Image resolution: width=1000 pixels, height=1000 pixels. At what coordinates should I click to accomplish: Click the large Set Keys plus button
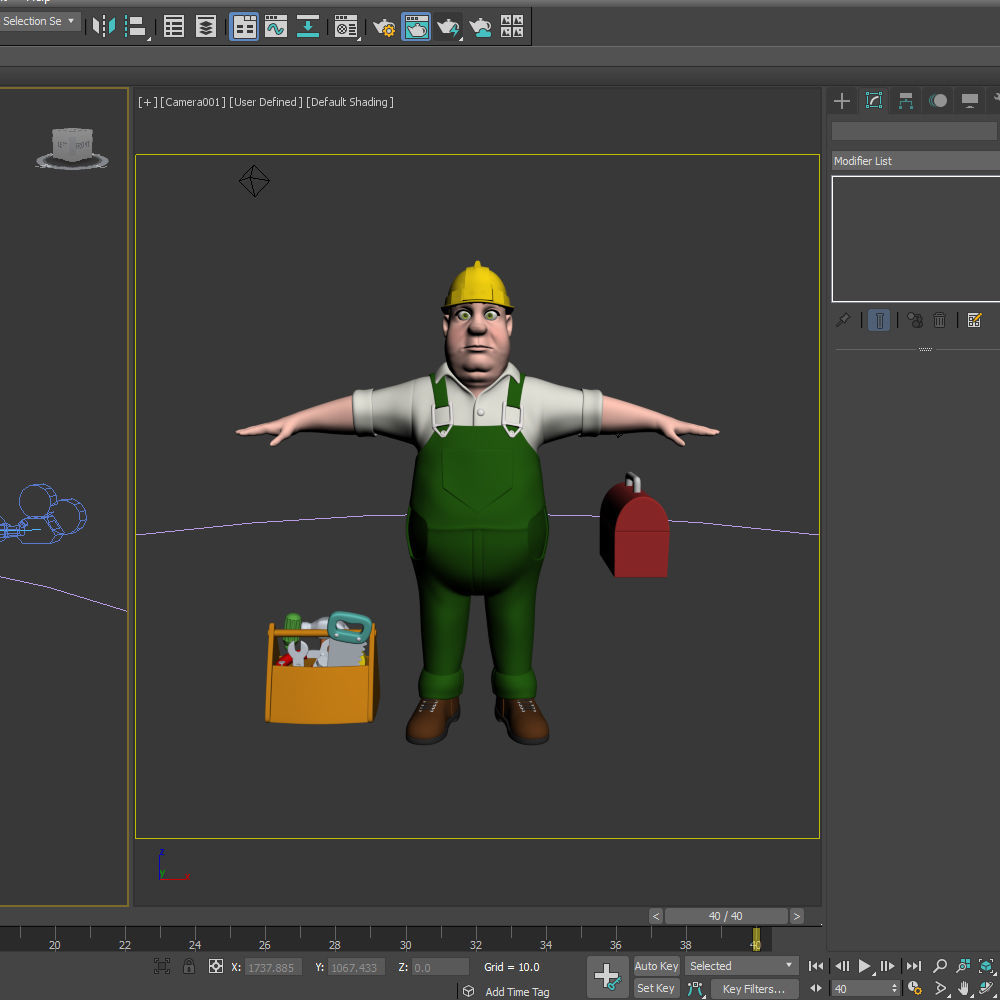[607, 976]
